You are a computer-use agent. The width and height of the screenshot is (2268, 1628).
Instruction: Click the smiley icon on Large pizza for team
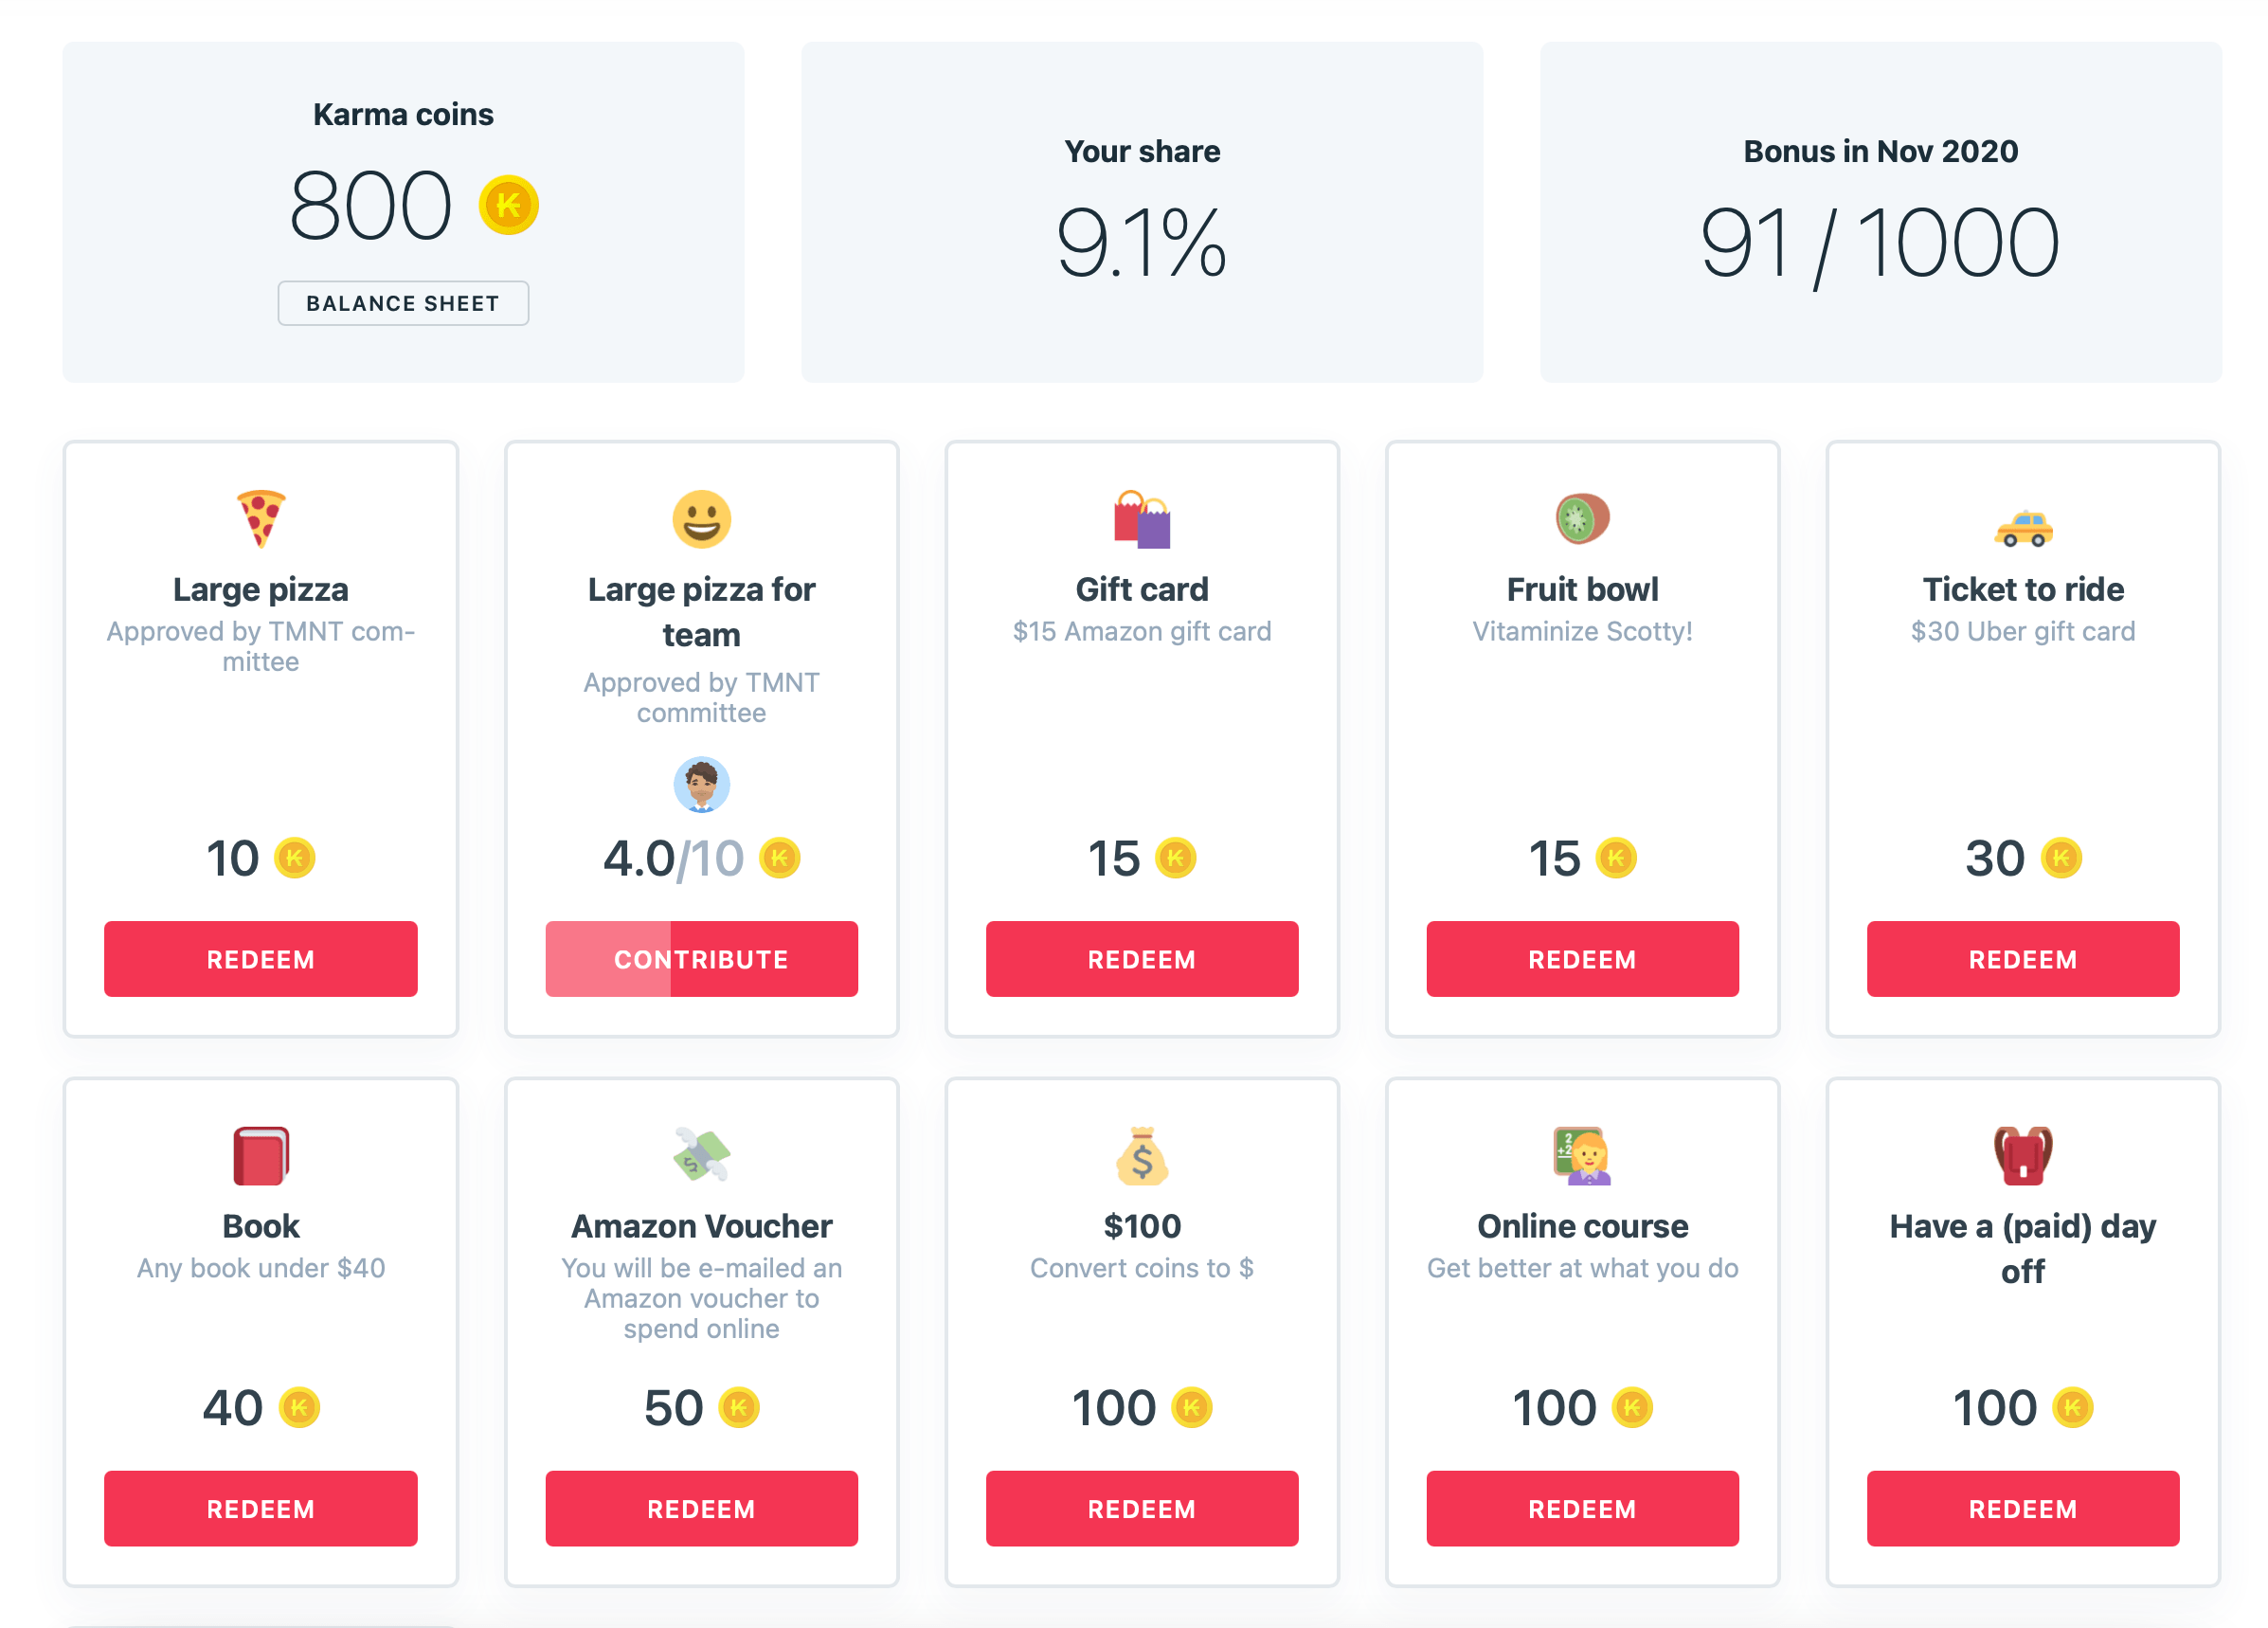pyautogui.click(x=701, y=519)
